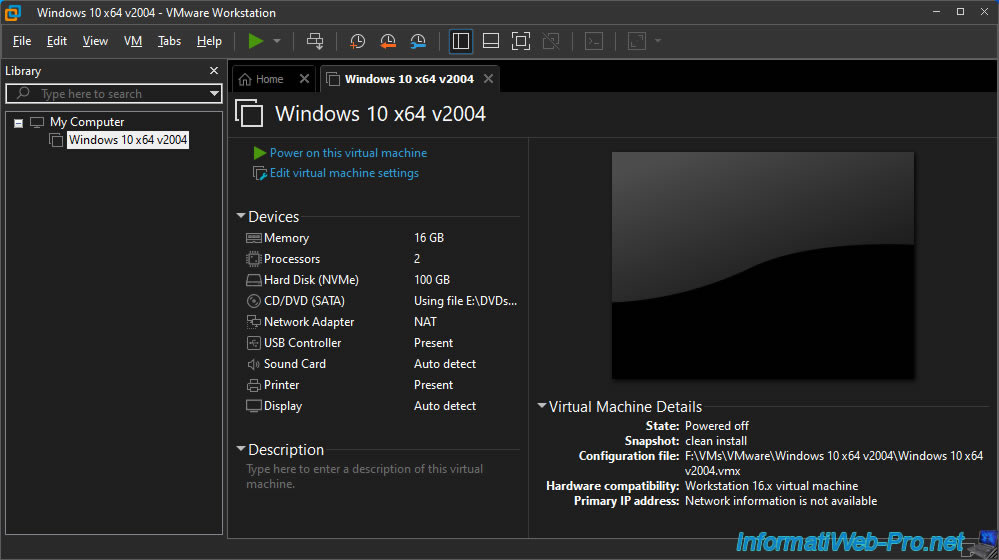This screenshot has height=560, width=999.
Task: Open the VM menu
Action: (133, 41)
